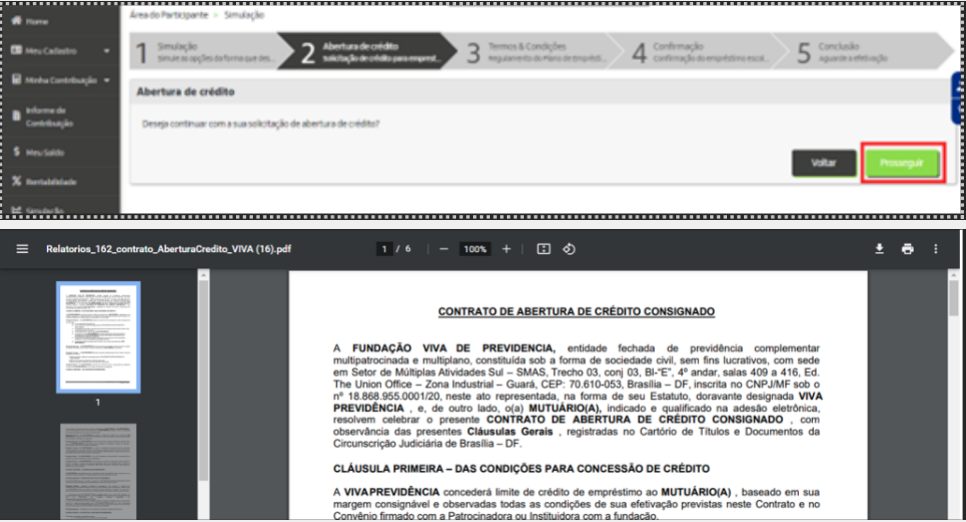Zoom out the PDF with minus icon

coord(444,249)
